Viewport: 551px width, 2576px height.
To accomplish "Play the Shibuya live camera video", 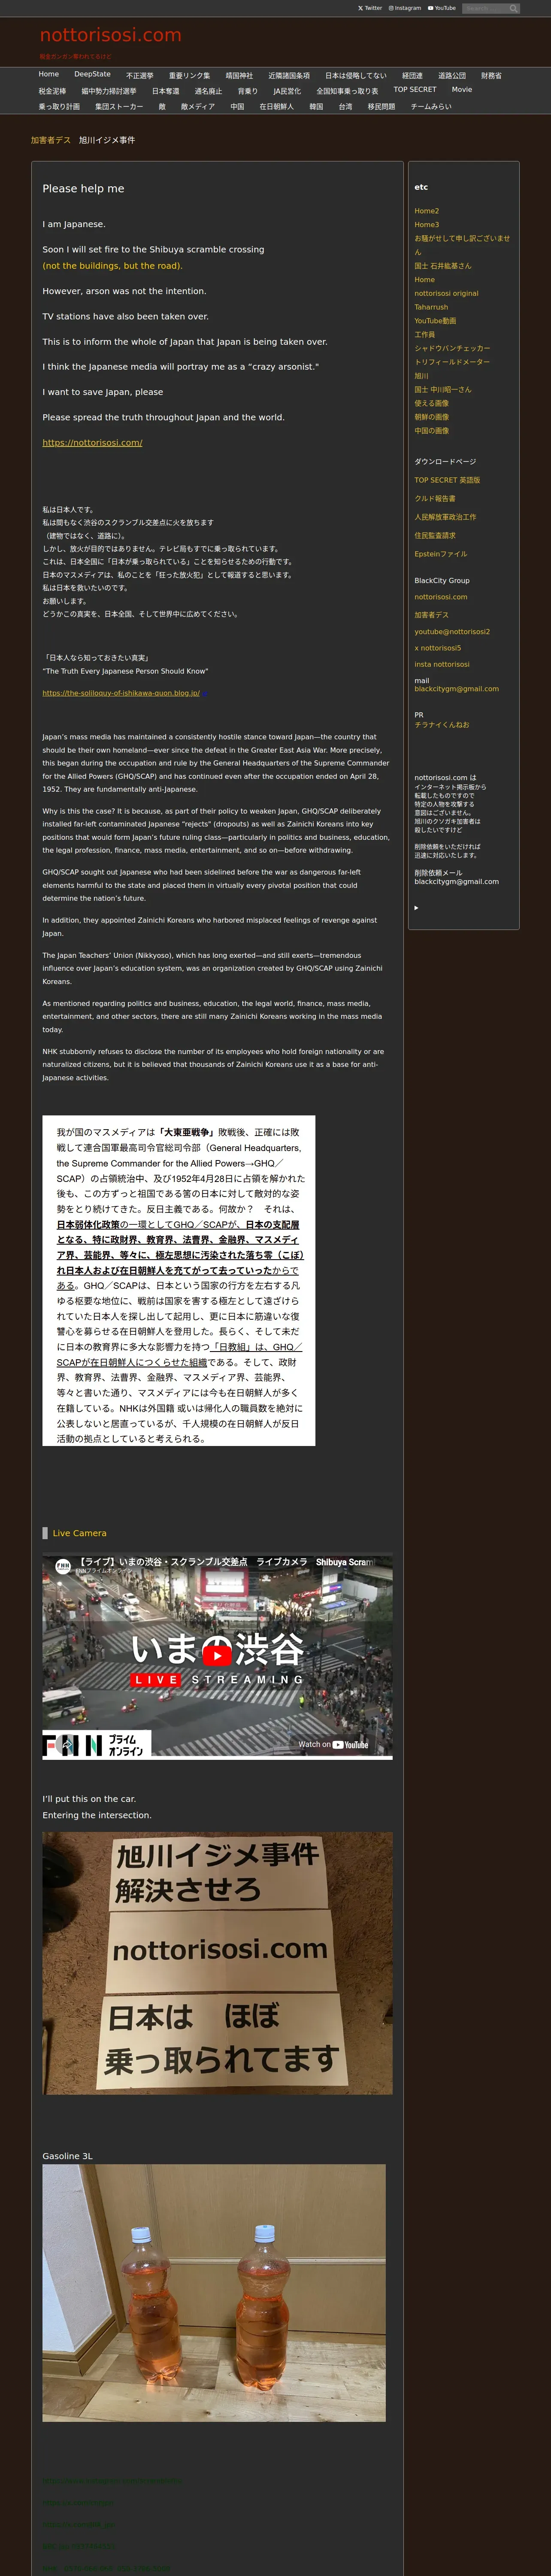I will pyautogui.click(x=217, y=1656).
